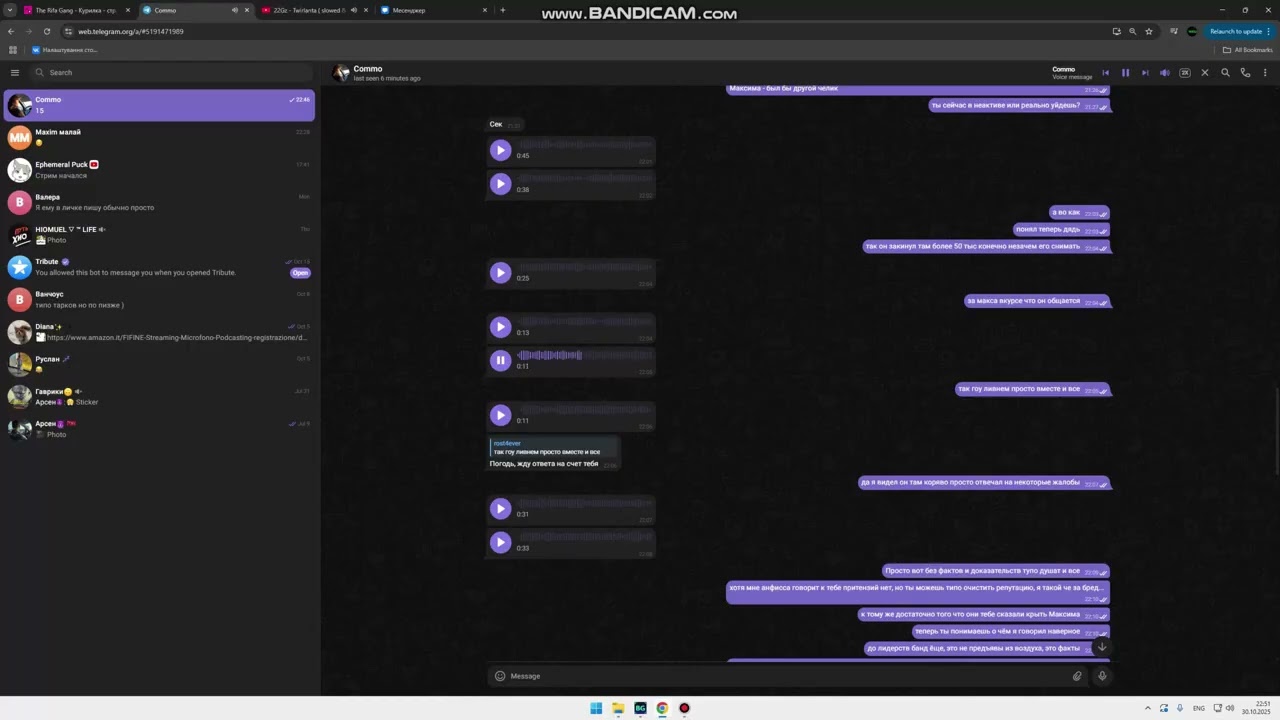
Task: Start a call with Commo
Action: (1245, 72)
